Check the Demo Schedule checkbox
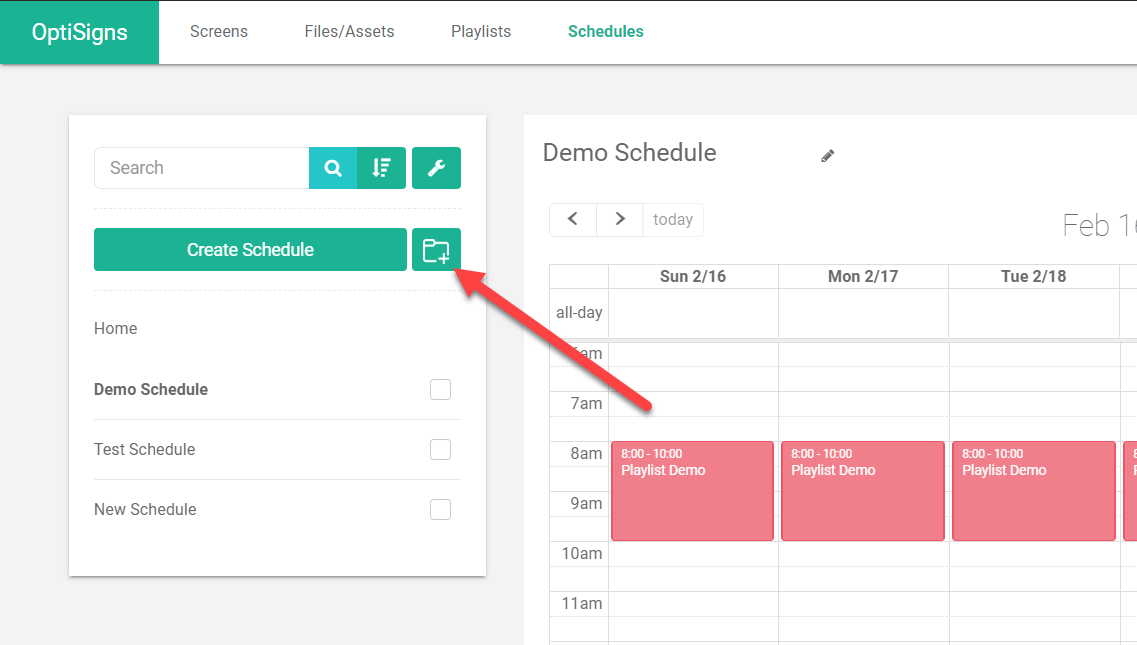Image resolution: width=1137 pixels, height=645 pixels. (440, 390)
